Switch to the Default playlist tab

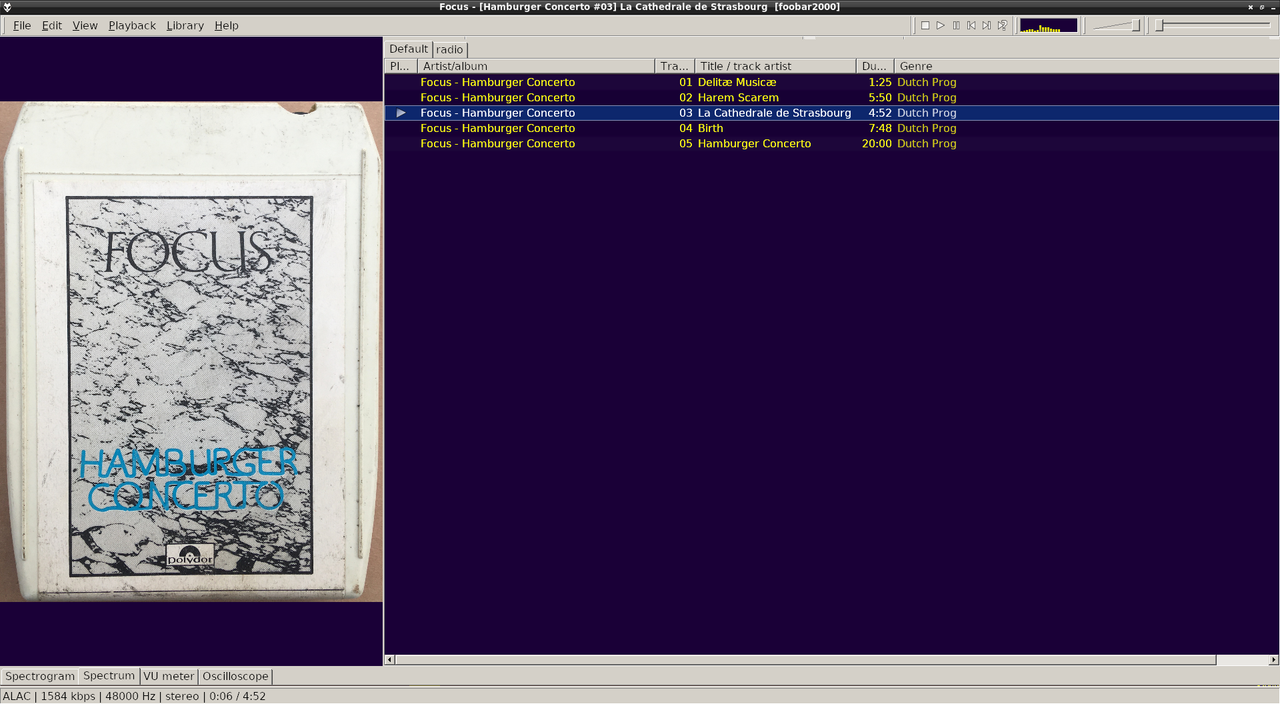pyautogui.click(x=408, y=49)
